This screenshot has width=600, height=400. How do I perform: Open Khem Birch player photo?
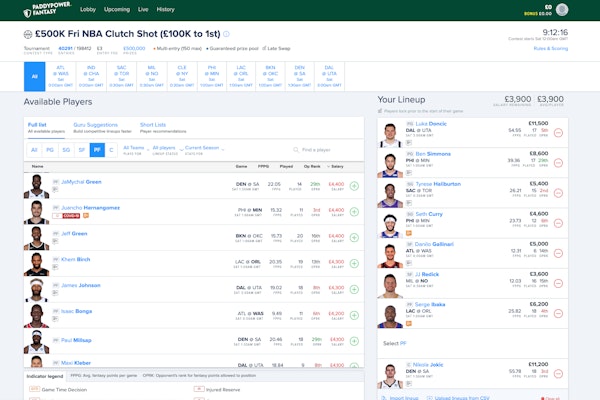tap(36, 264)
